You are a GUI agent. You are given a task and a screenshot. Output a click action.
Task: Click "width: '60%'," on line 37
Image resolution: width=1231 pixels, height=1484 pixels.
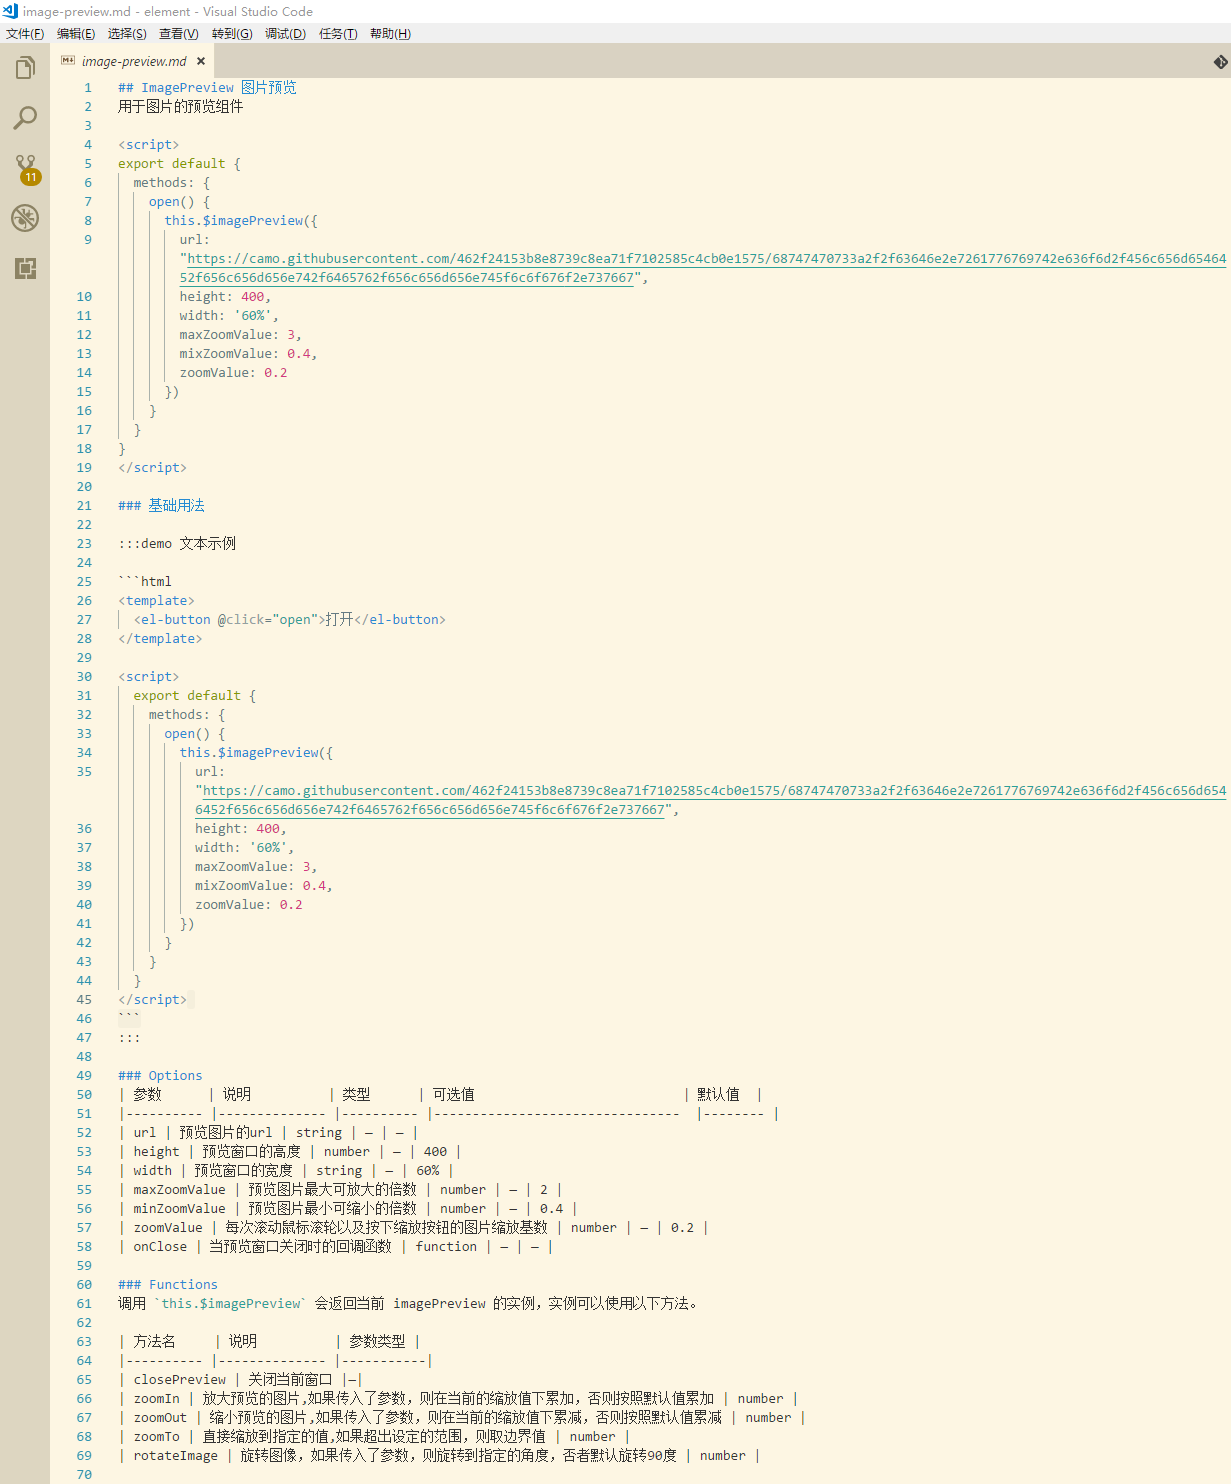pos(245,848)
